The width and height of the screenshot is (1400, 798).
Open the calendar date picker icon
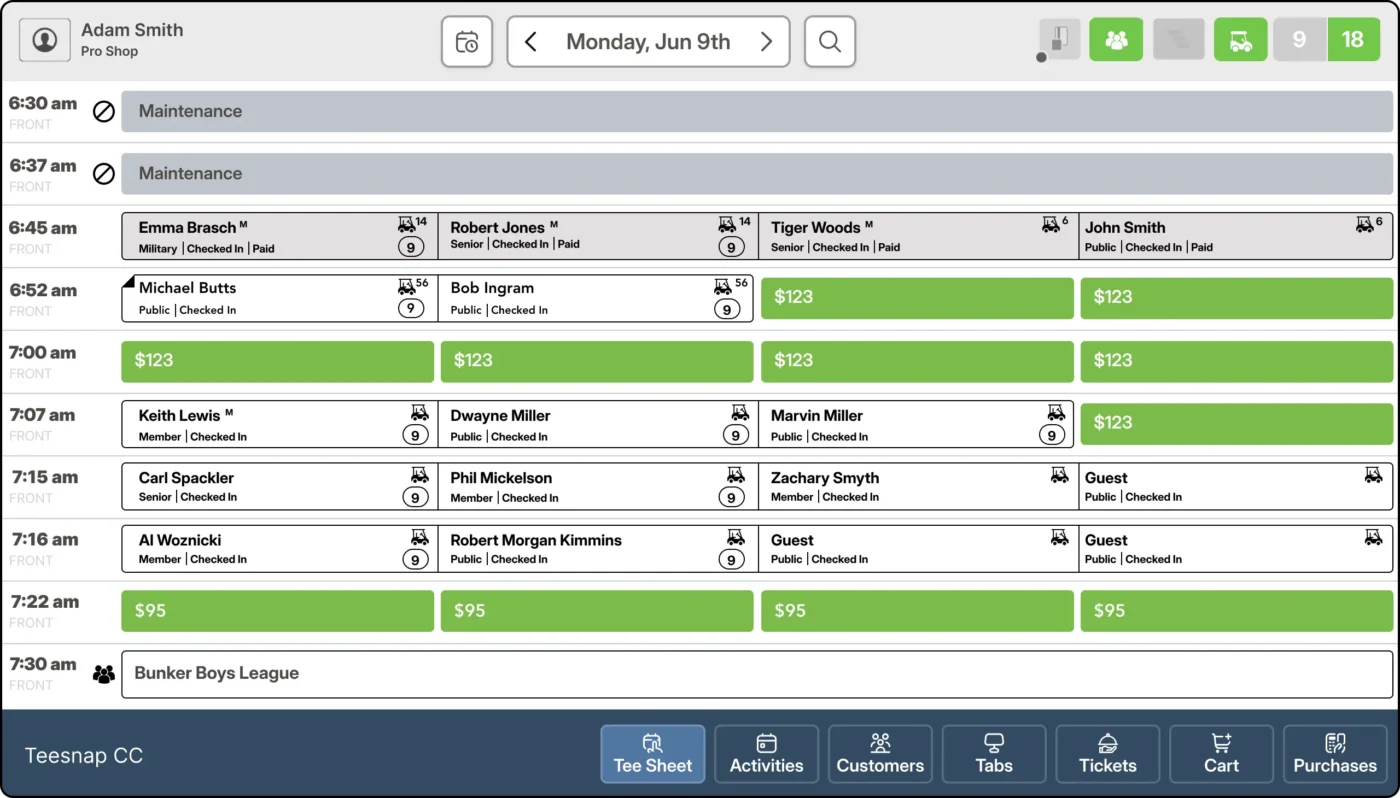pyautogui.click(x=467, y=42)
